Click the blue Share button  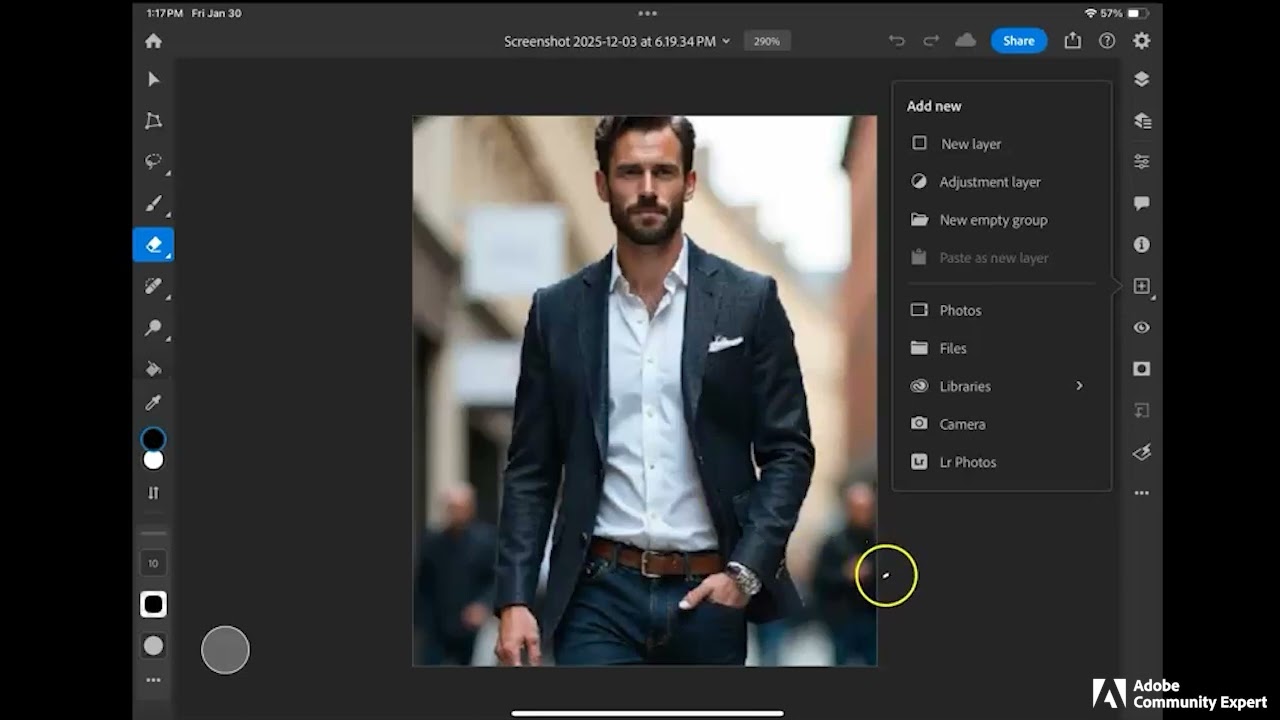pos(1019,41)
